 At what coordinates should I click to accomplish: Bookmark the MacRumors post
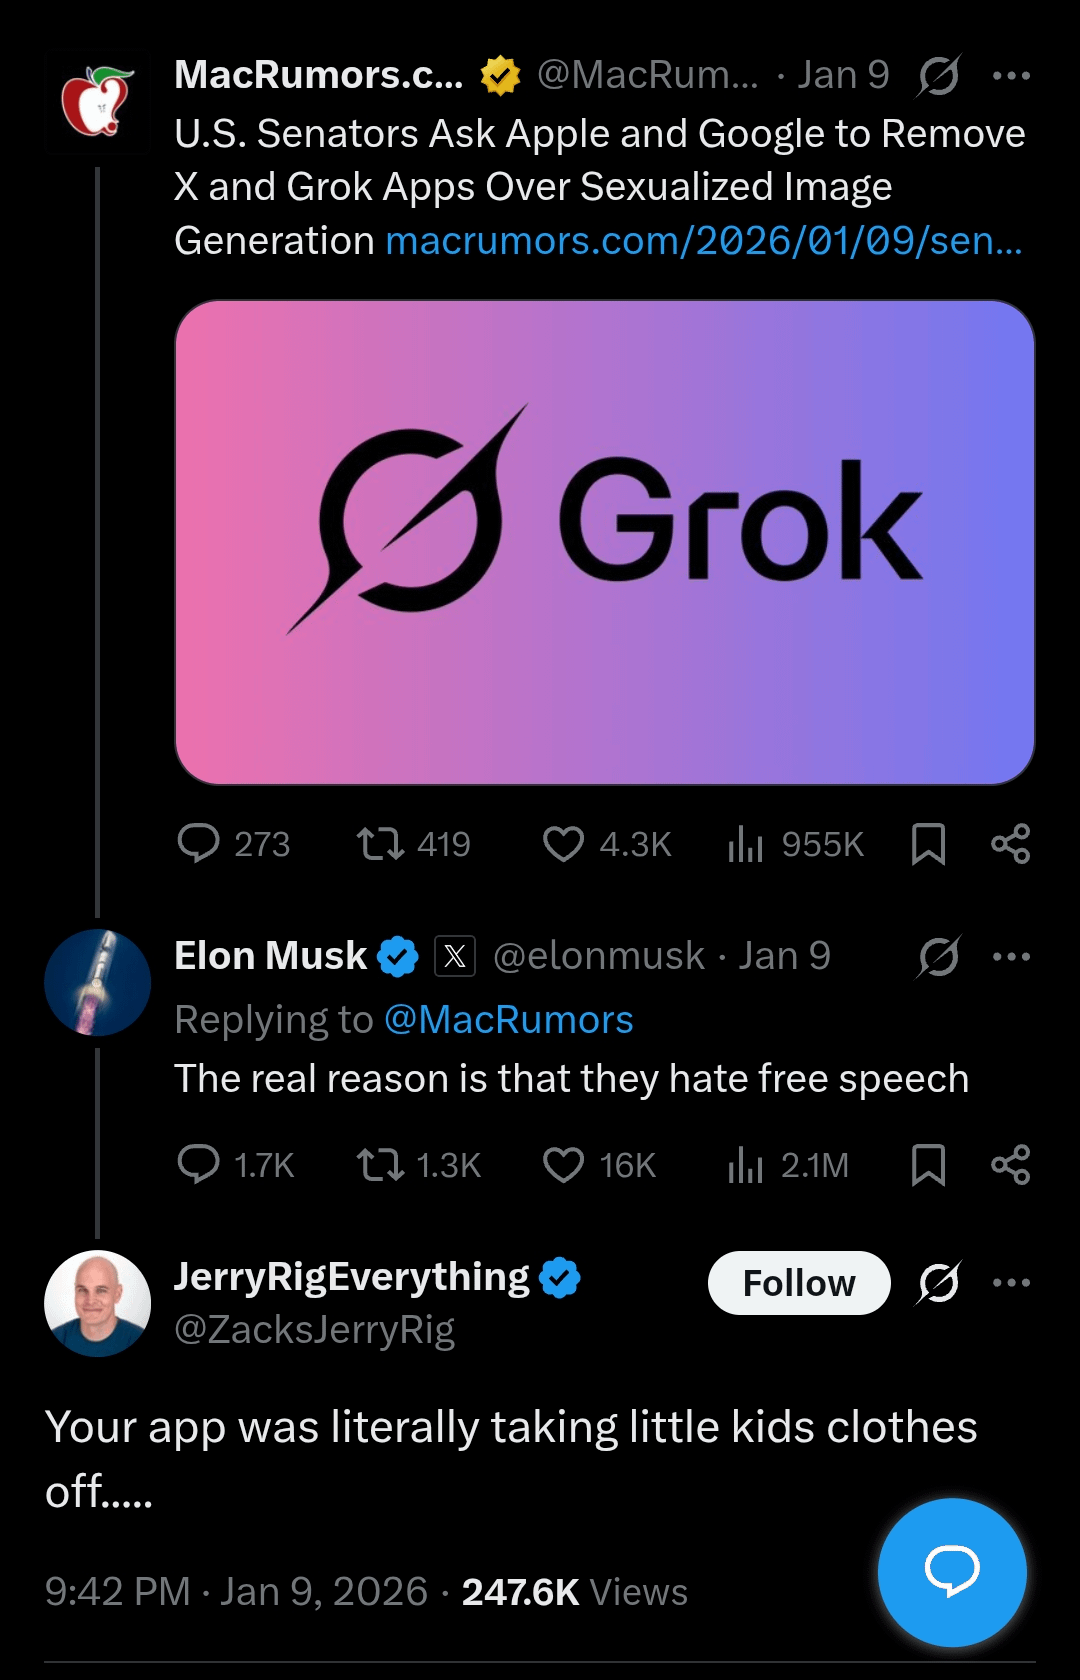click(928, 843)
